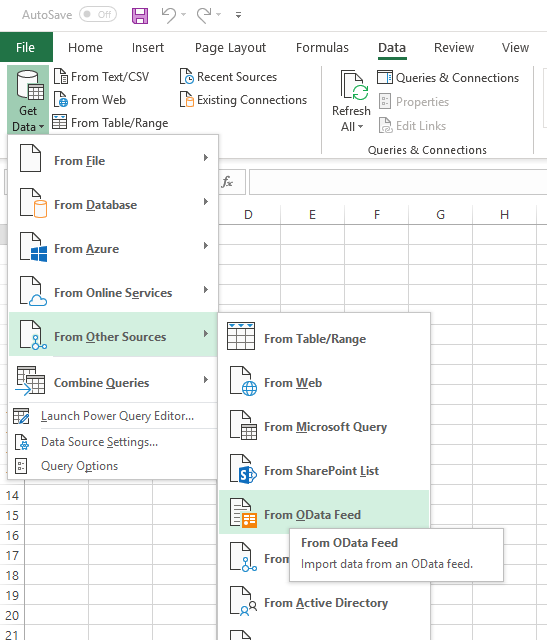Click the Combine Queries tables icon
The height and width of the screenshot is (640, 547).
tap(30, 380)
